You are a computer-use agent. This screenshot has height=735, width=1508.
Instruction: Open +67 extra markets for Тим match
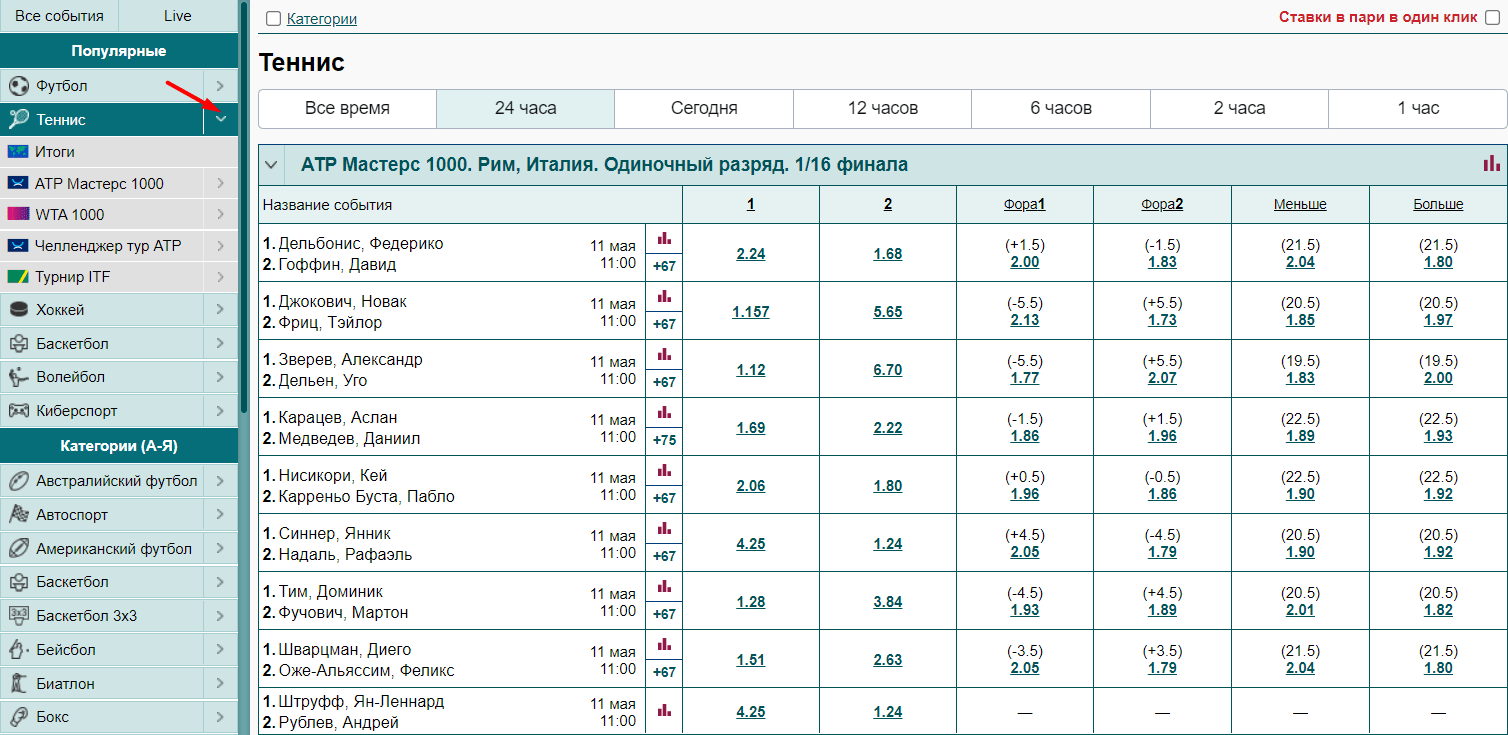(x=664, y=614)
